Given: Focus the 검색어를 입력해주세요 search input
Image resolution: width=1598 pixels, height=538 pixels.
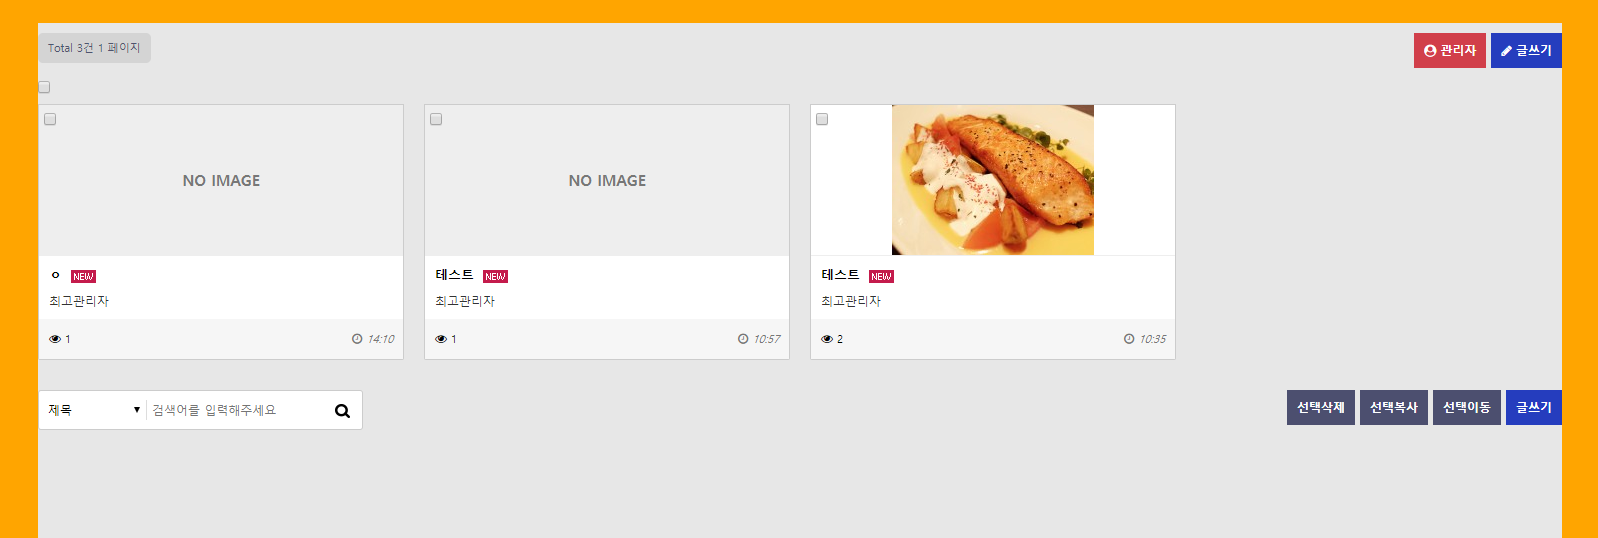Looking at the screenshot, I should tap(236, 410).
